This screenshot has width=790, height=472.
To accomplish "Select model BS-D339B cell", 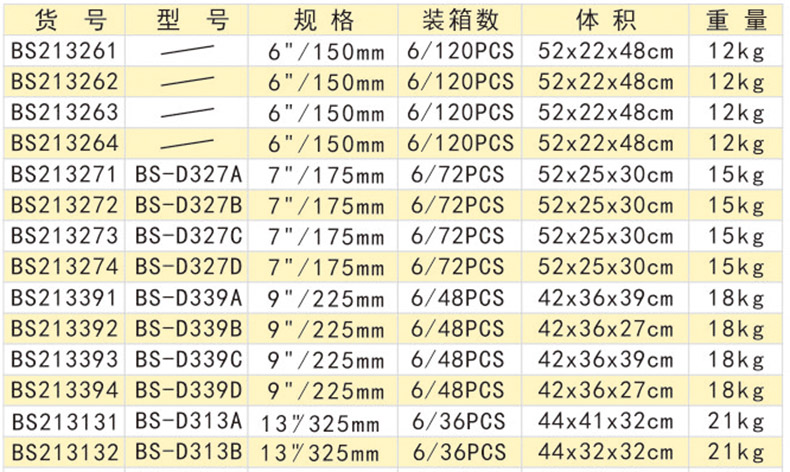I will click(x=189, y=329).
